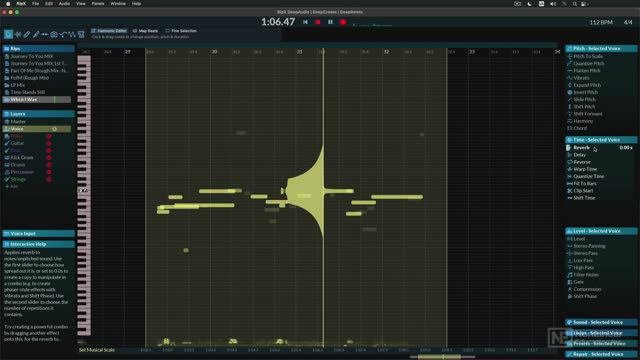Click the Gate effect
The height and width of the screenshot is (360, 640).
point(578,282)
